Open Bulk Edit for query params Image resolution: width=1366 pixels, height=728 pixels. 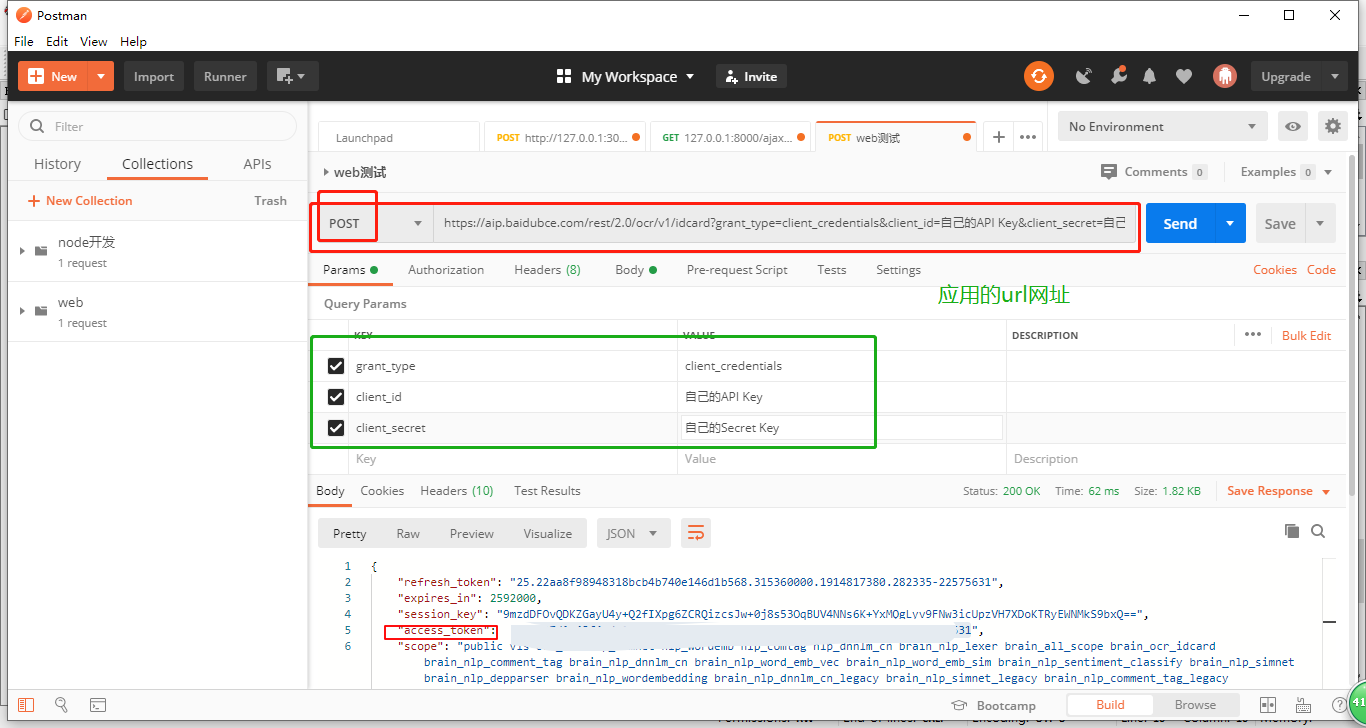pos(1307,335)
